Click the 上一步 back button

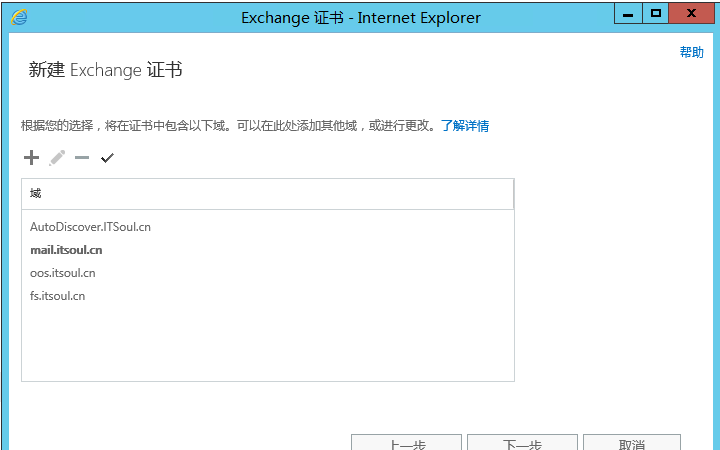click(x=406, y=442)
